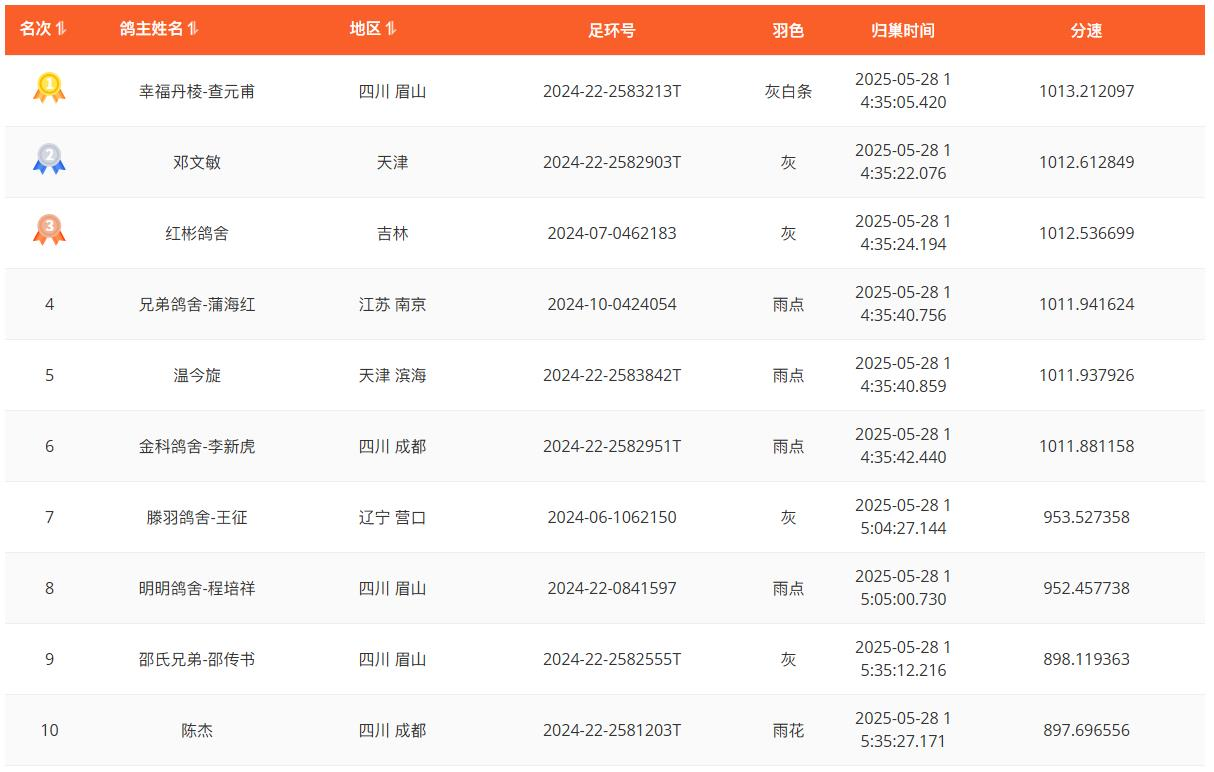Click the 羽色 column header
The width and height of the screenshot is (1214, 772).
pyautogui.click(x=788, y=31)
